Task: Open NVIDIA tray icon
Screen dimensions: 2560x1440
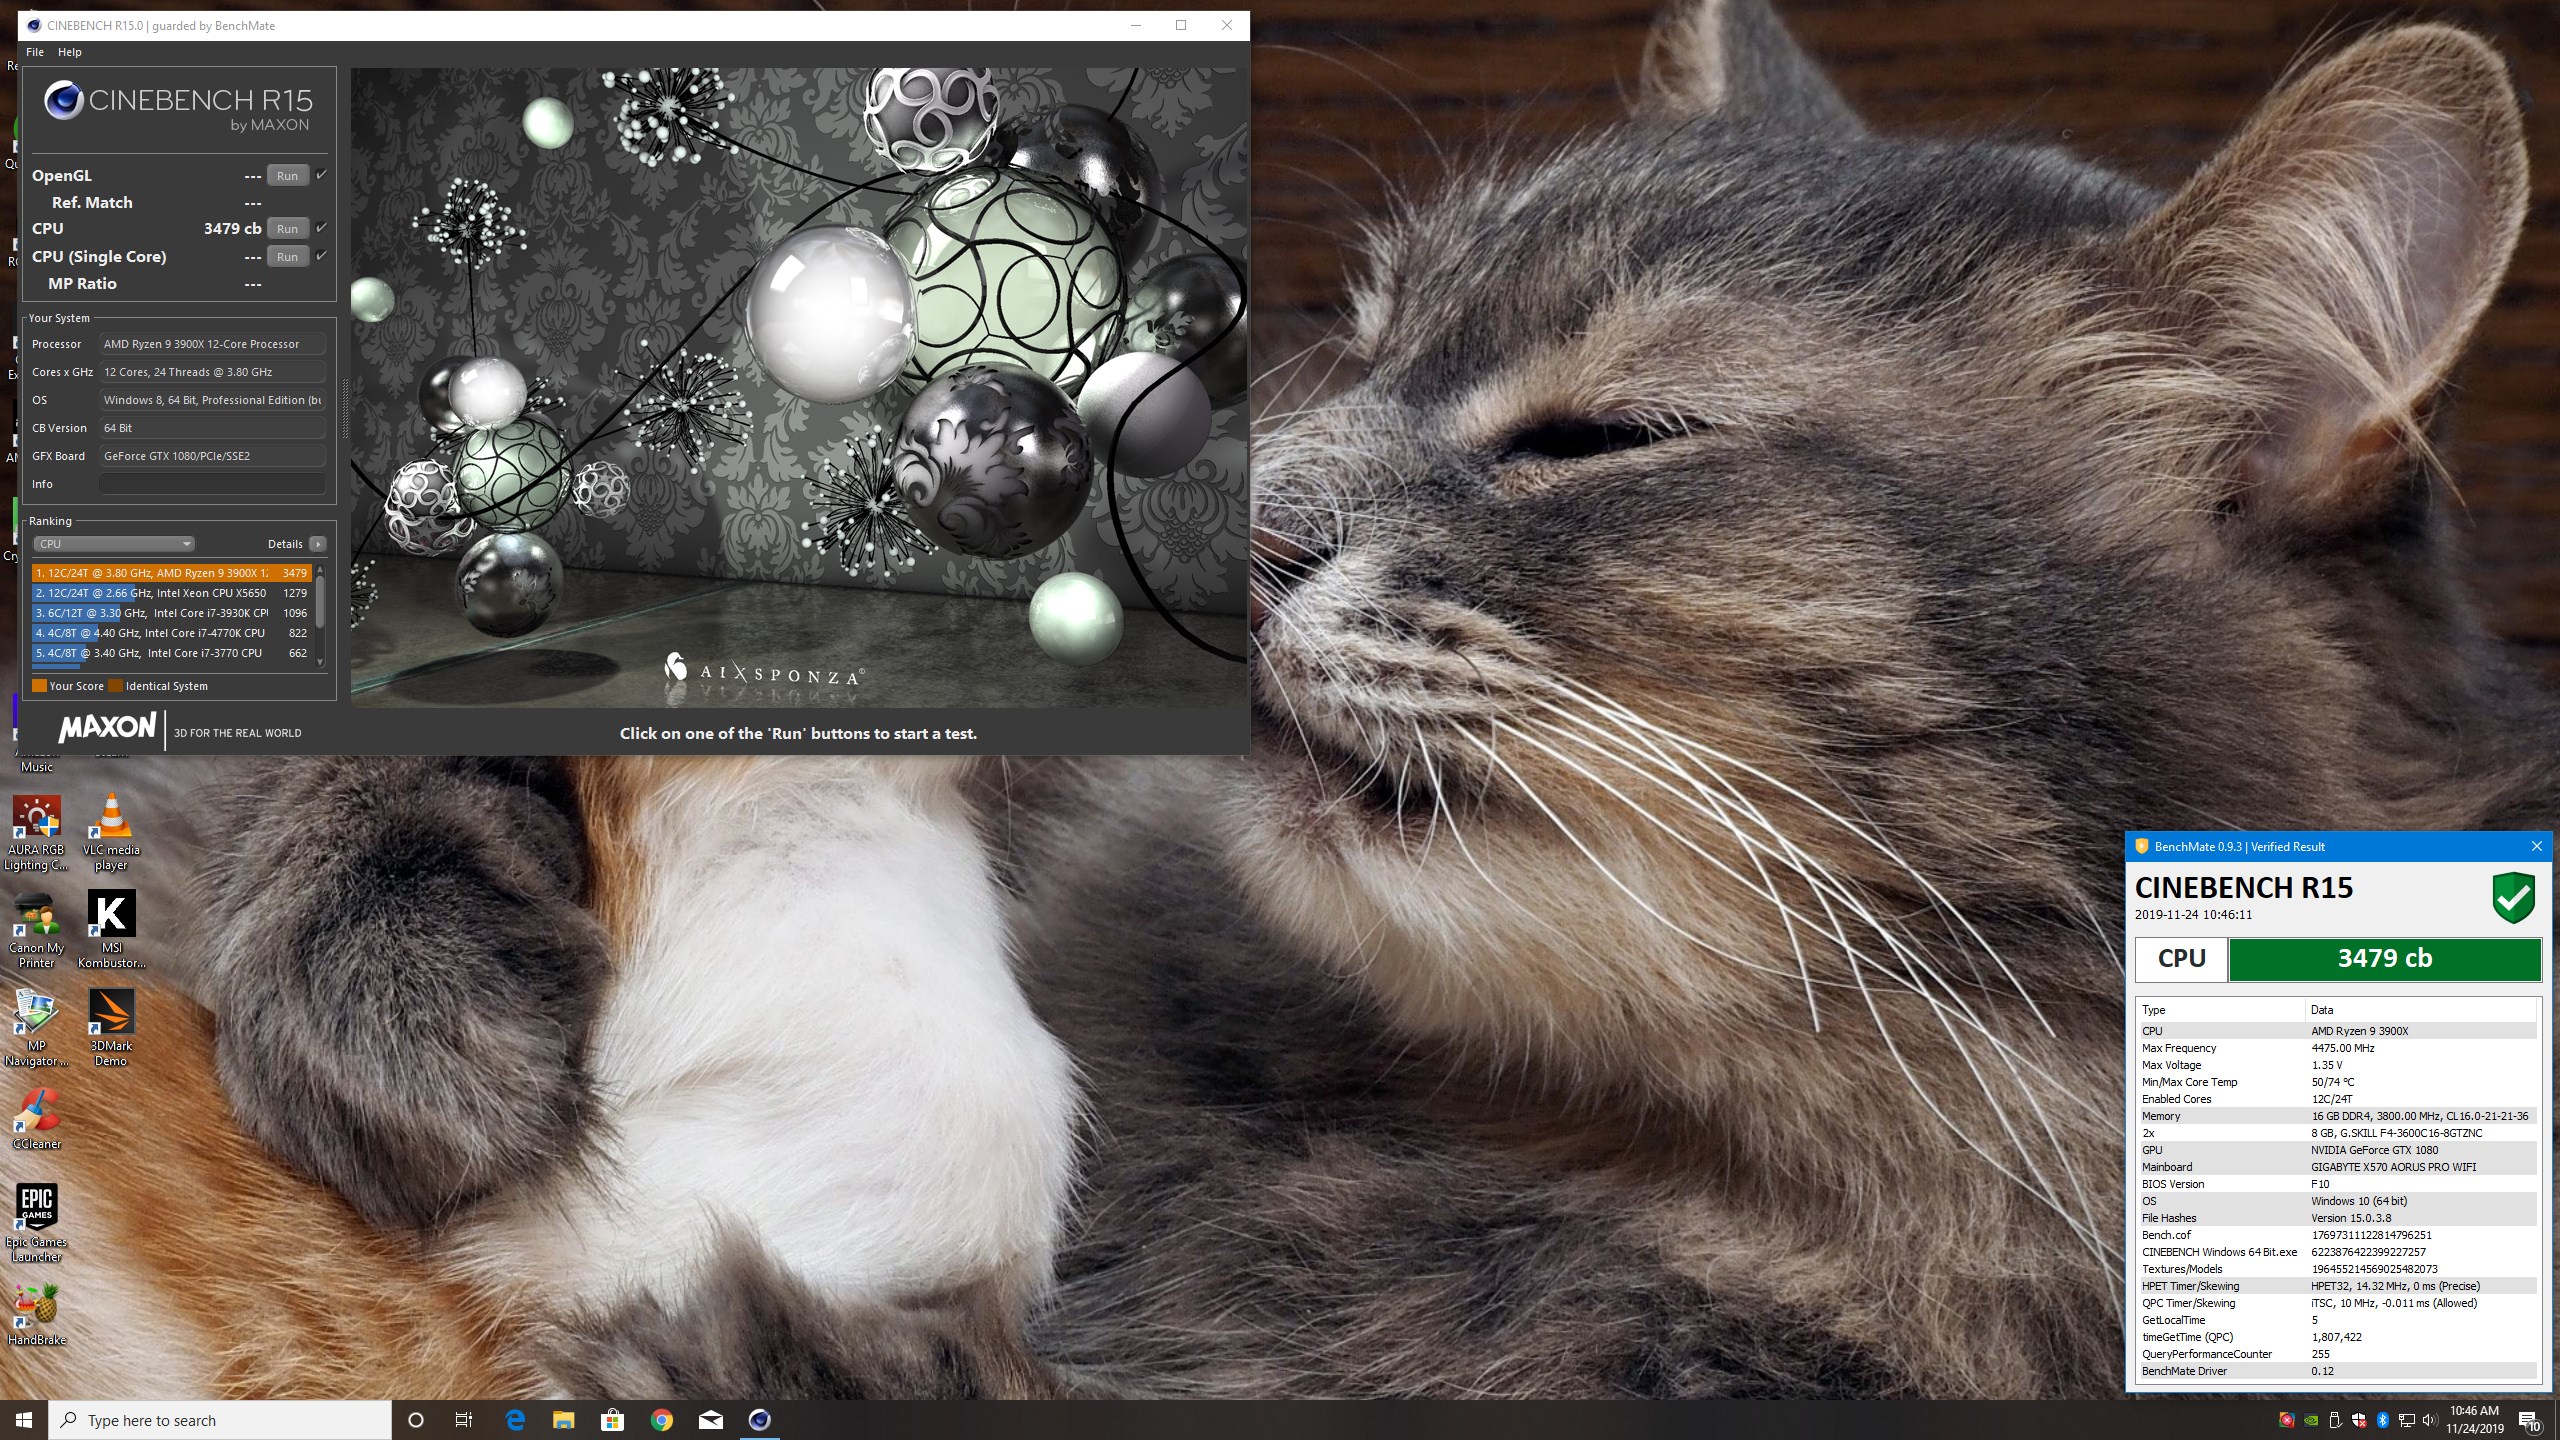Action: [2311, 1420]
